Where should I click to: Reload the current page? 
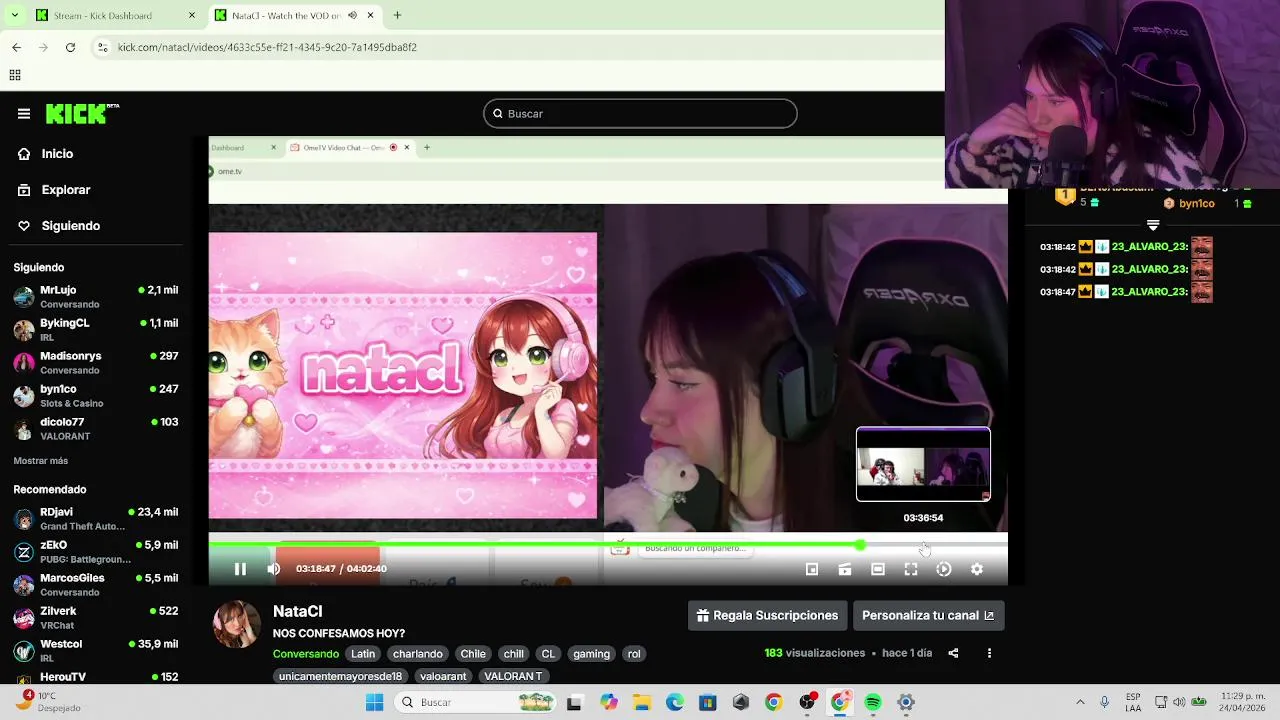tap(70, 47)
